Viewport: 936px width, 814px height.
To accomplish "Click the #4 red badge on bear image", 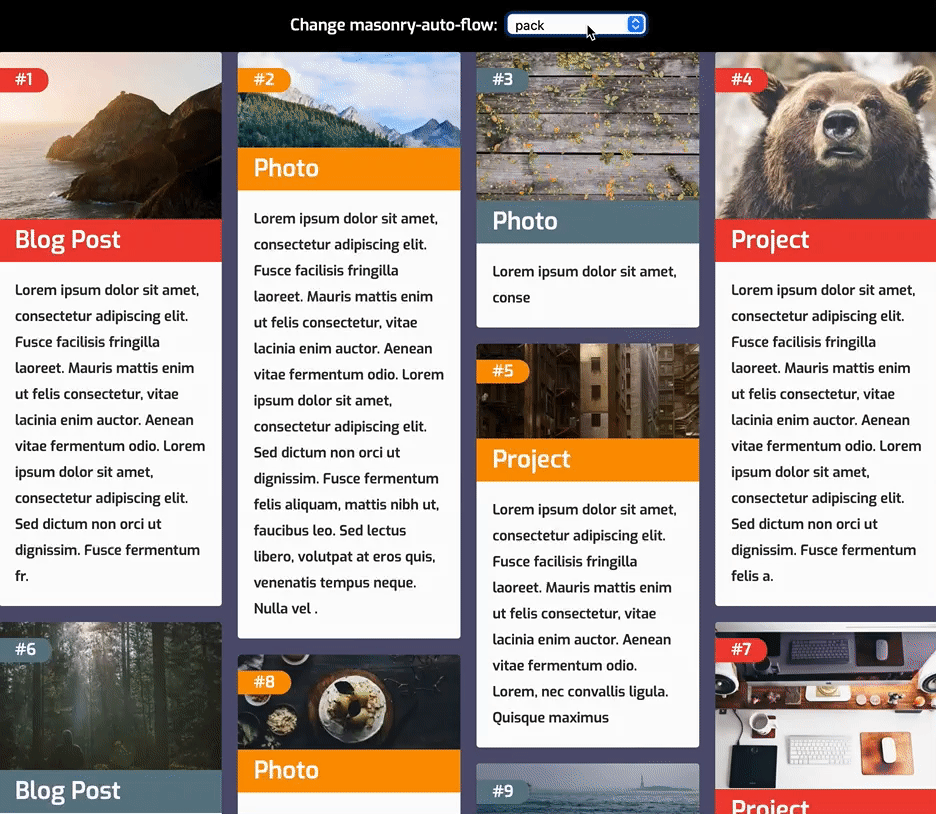I will [x=741, y=79].
